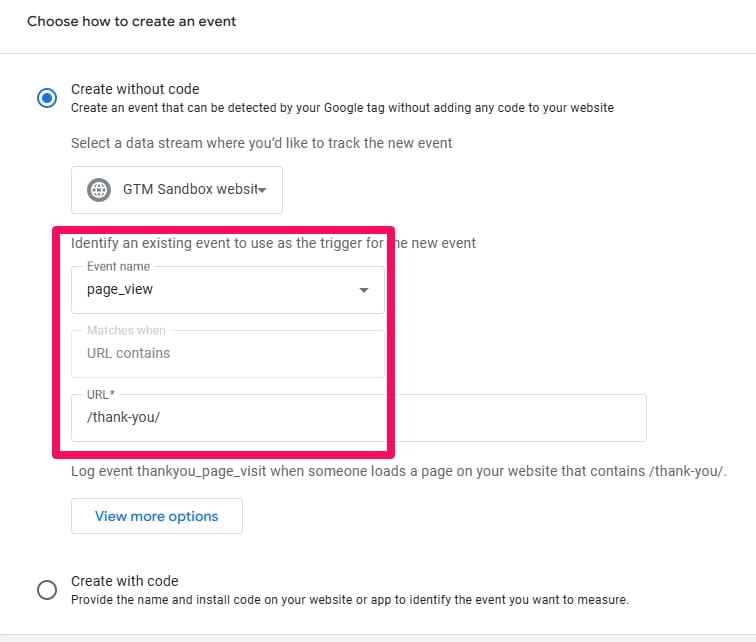Click the Select a data stream instruction text

click(x=261, y=143)
